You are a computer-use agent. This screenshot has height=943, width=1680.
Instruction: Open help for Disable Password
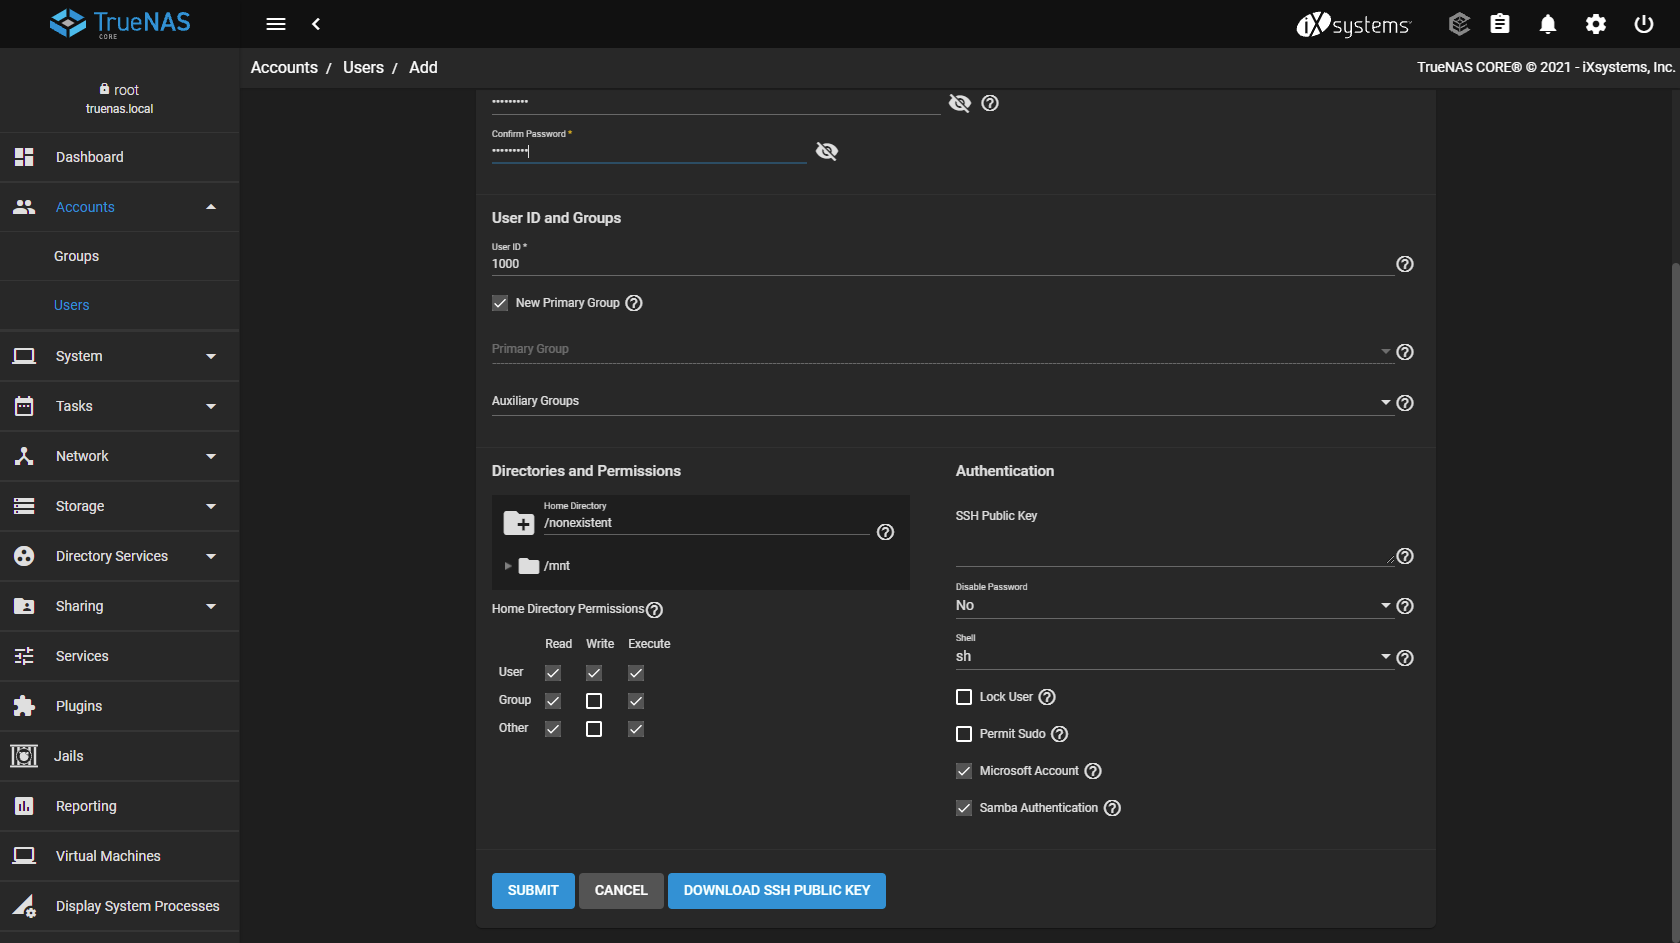(1405, 606)
